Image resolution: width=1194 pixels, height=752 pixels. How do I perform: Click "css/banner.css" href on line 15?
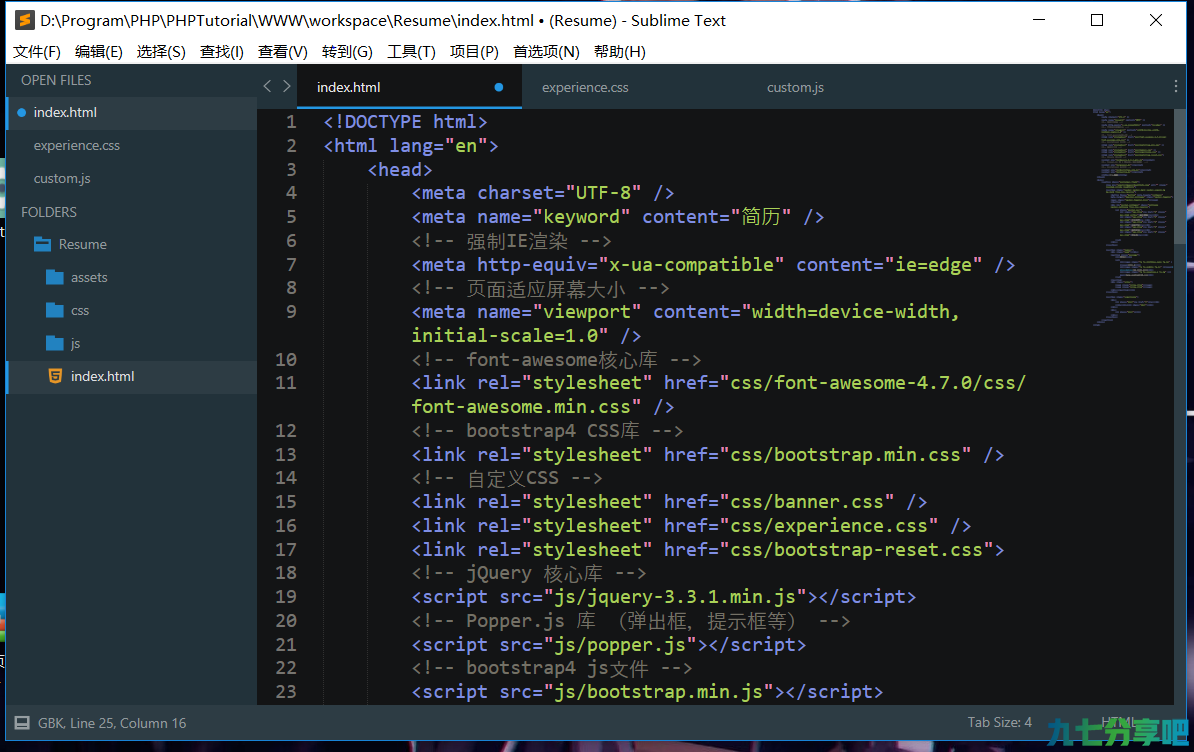tap(806, 502)
